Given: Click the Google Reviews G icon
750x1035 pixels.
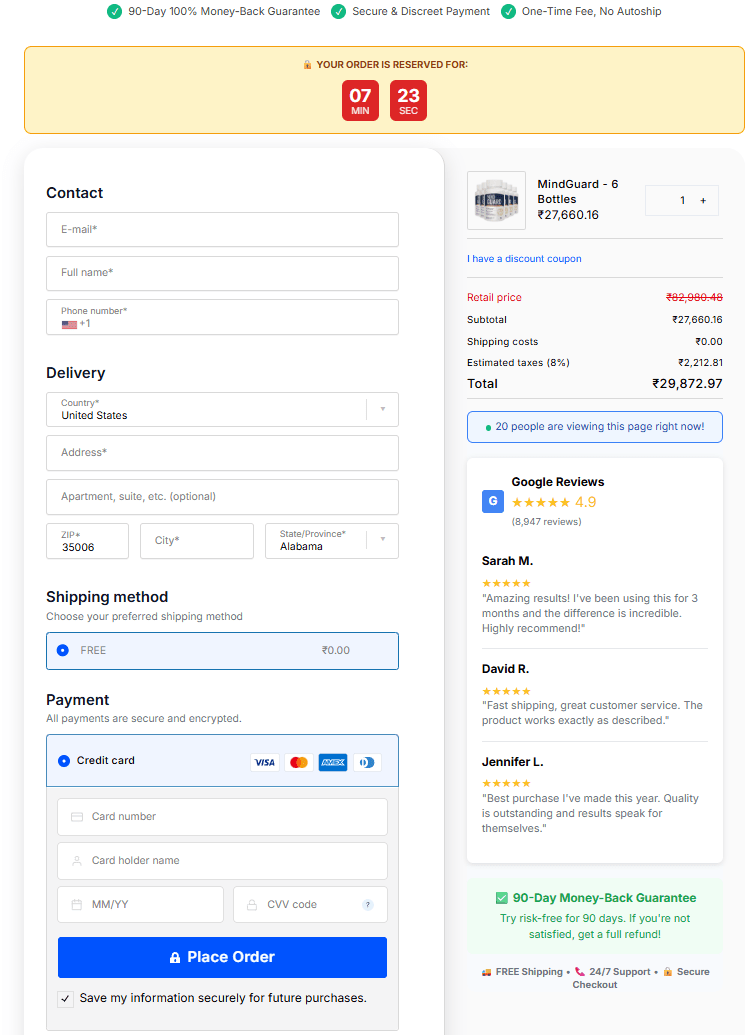Looking at the screenshot, I should click(492, 501).
